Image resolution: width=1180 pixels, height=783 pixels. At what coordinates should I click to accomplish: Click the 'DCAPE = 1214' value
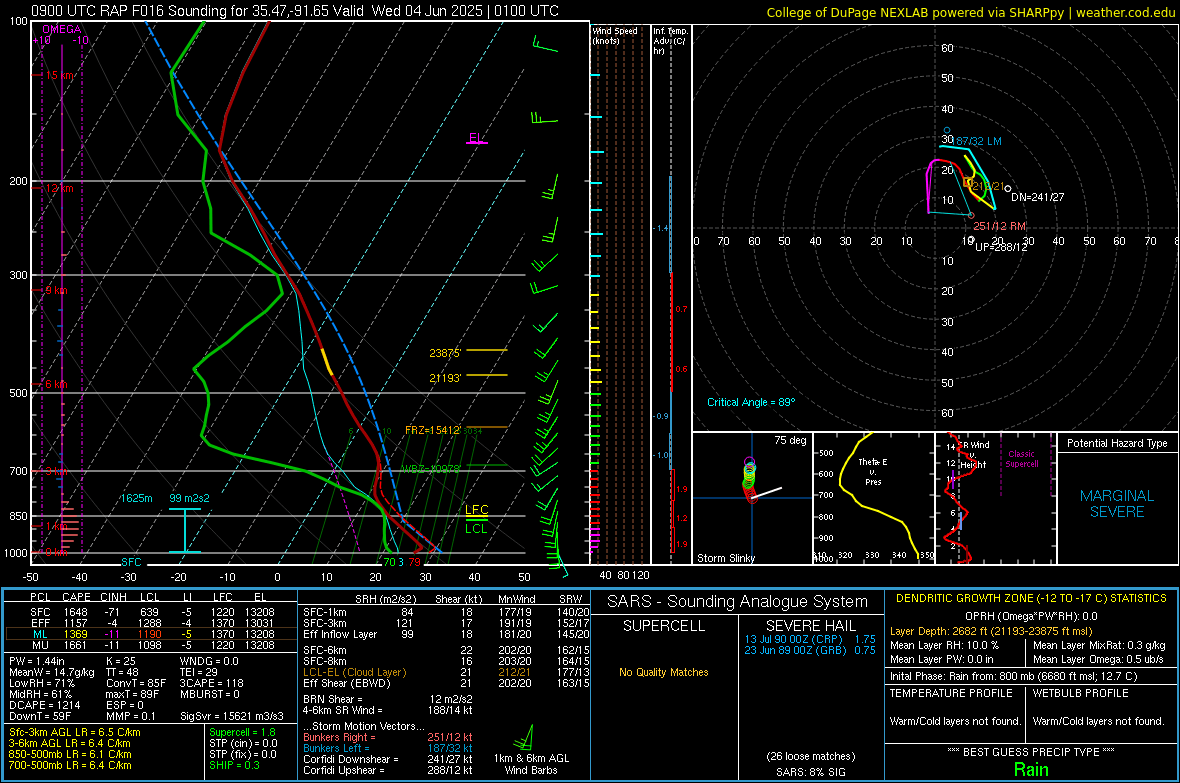44,705
